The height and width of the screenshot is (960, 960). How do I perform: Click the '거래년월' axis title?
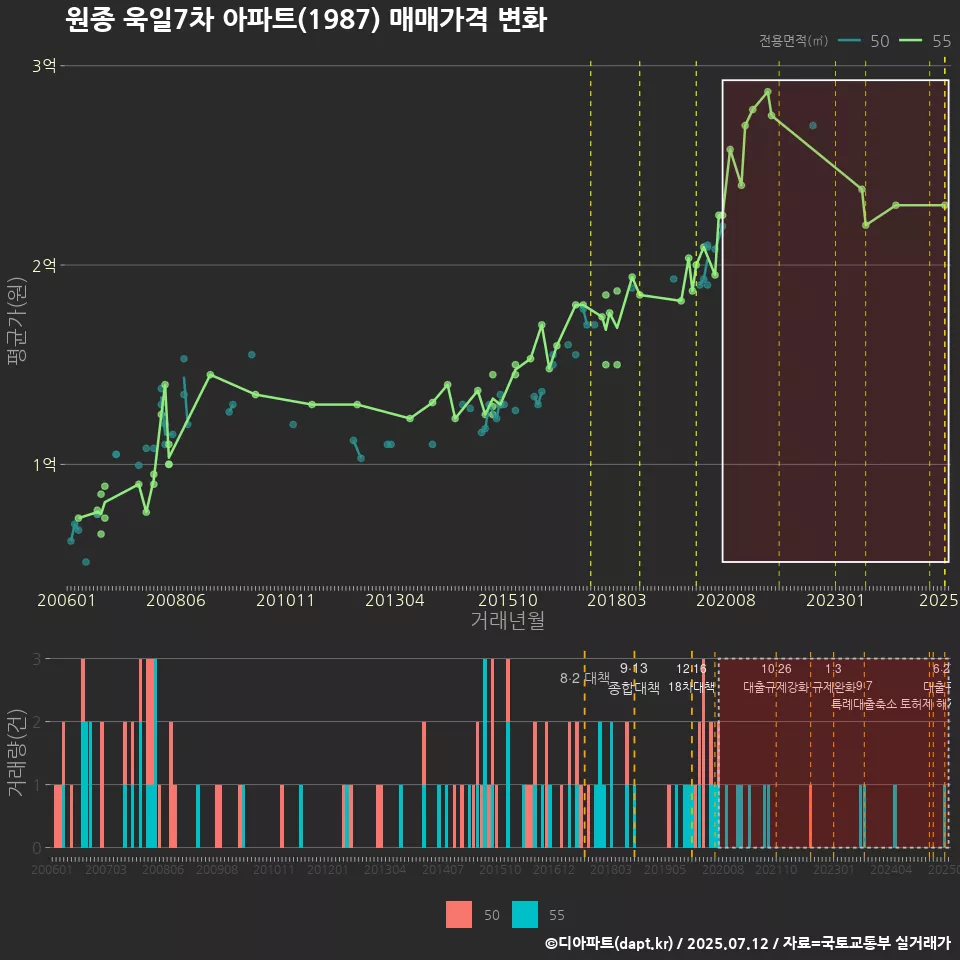(508, 620)
